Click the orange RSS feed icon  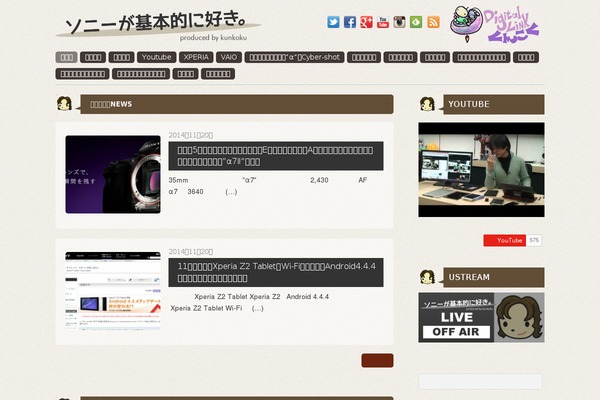[433, 22]
